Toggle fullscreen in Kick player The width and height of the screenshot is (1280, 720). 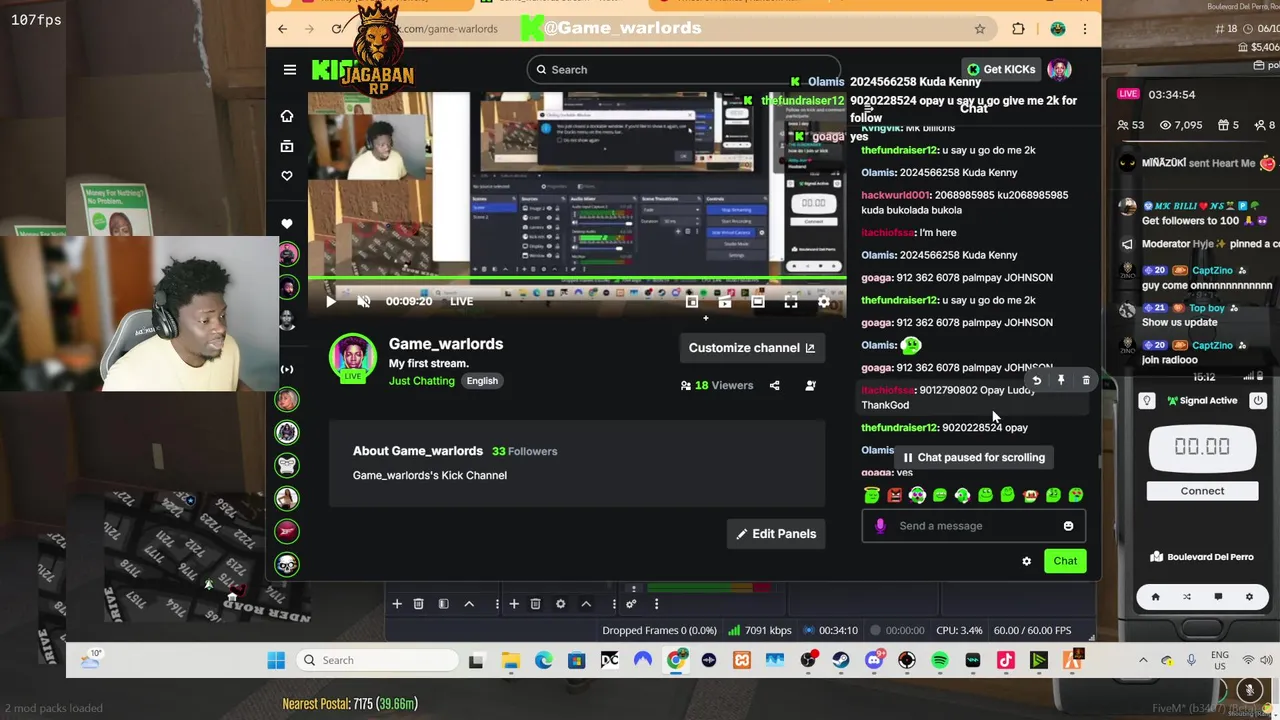[791, 301]
